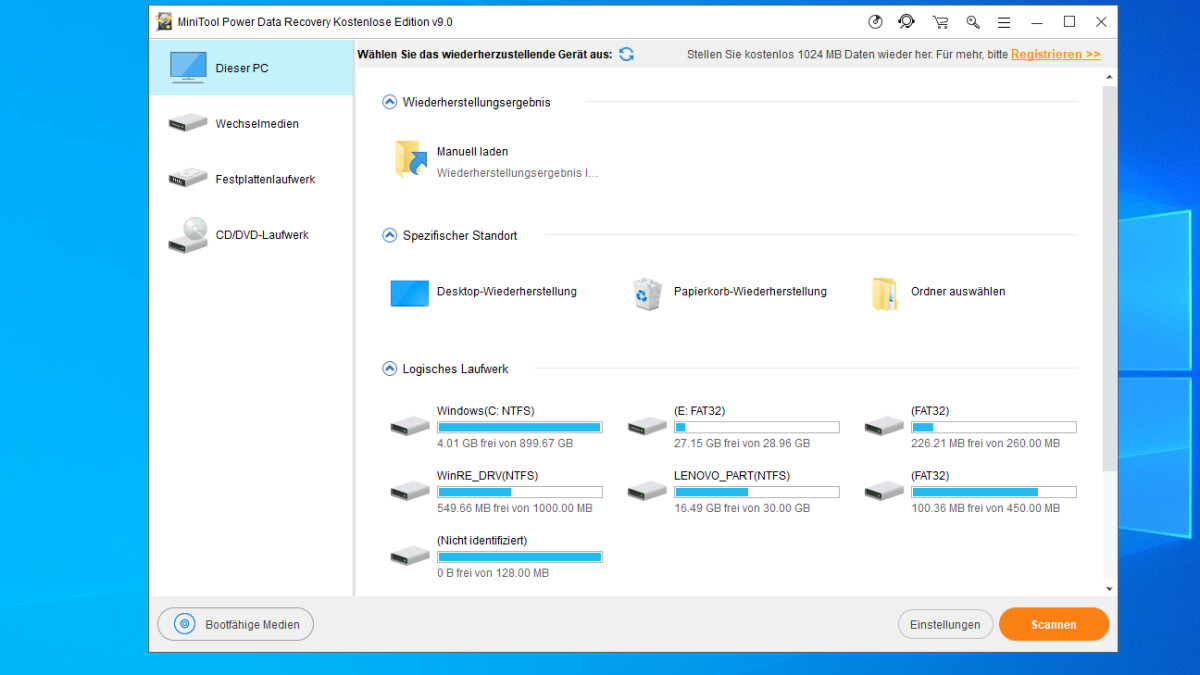Select the 260.00 MB FAT32 drive icon
This screenshot has height=675, width=1200.
pos(884,427)
